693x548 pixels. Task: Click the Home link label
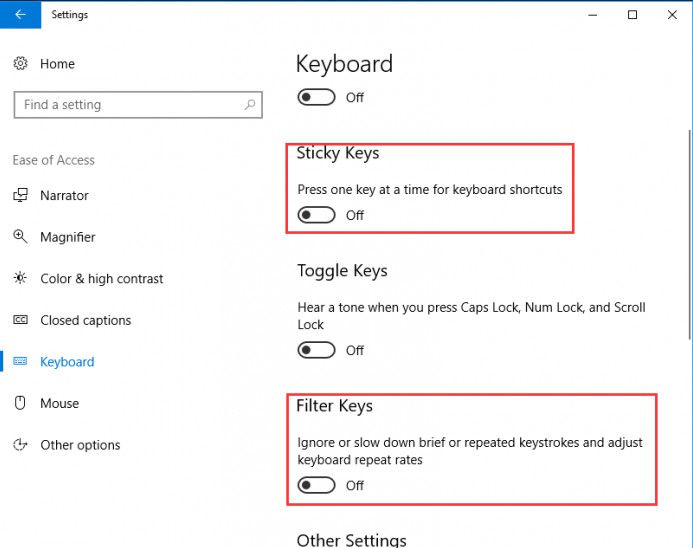point(57,64)
